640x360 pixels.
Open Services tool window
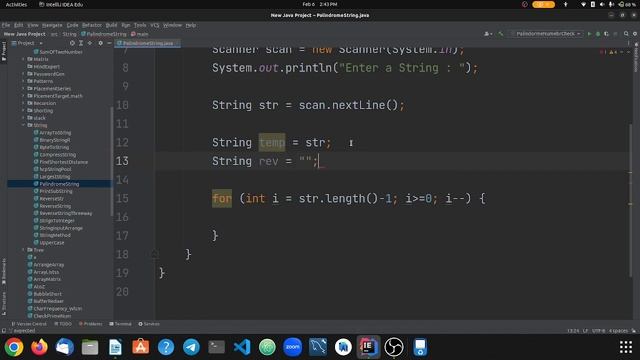[x=149, y=324]
